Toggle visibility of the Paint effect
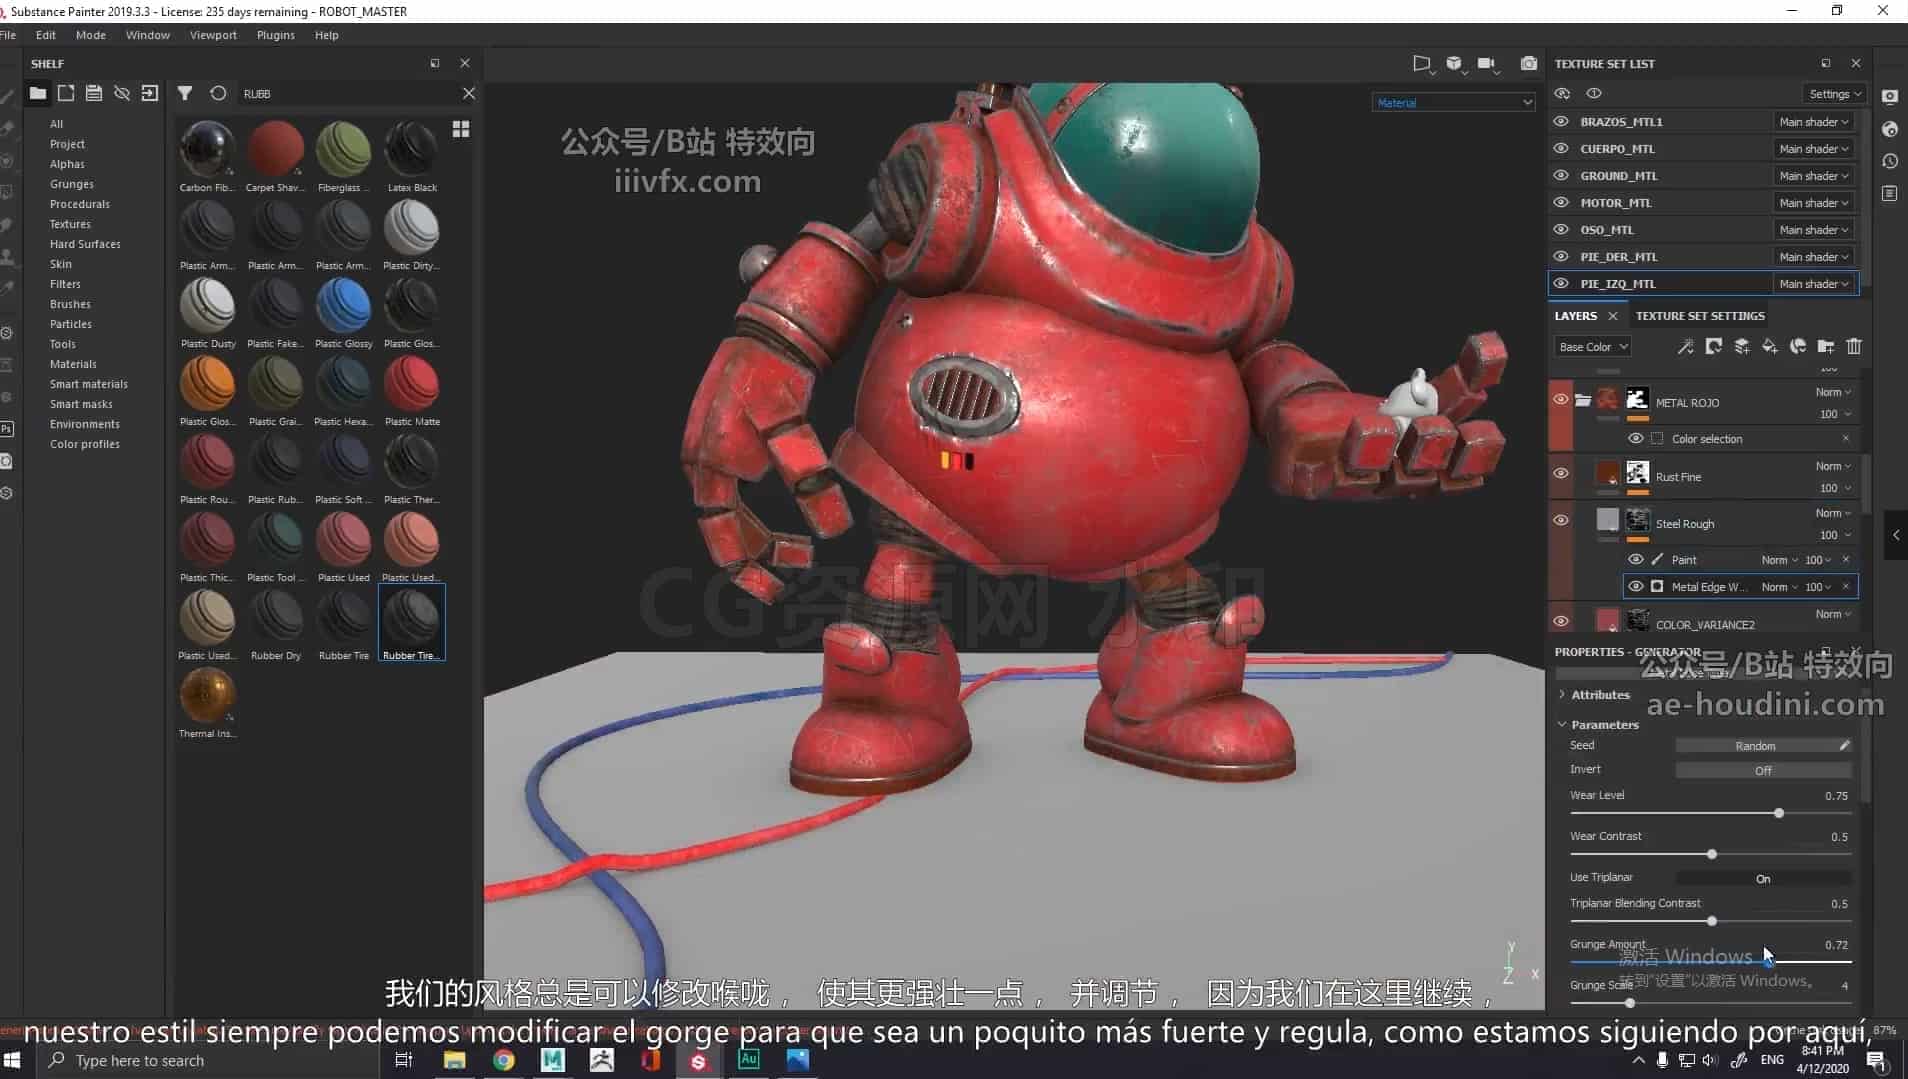The width and height of the screenshot is (1908, 1079). tap(1636, 559)
